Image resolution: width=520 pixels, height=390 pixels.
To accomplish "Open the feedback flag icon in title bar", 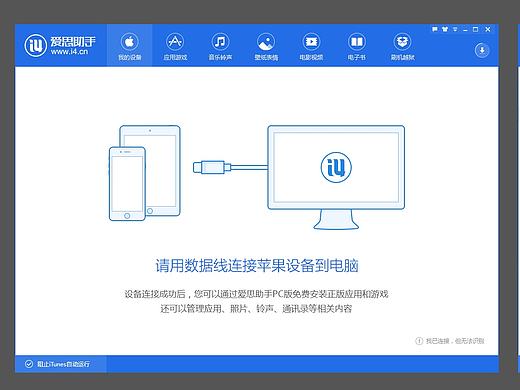I will click(434, 29).
